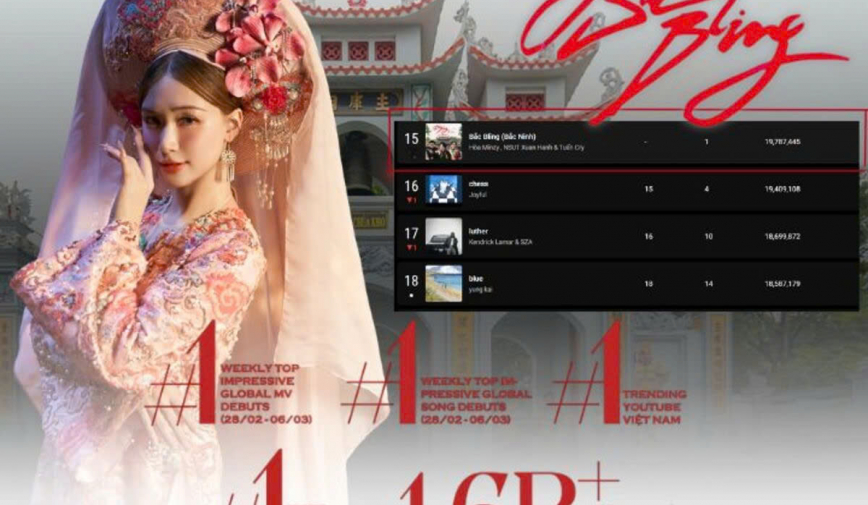The image size is (868, 505).
Task: Click the view count 18,587,179
Action: point(782,284)
